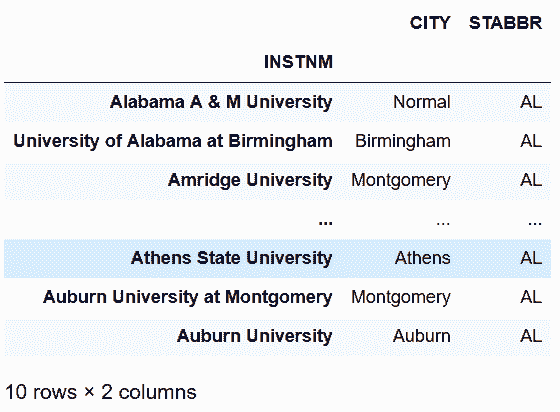
Task: Click the CITY column header
Action: click(430, 23)
